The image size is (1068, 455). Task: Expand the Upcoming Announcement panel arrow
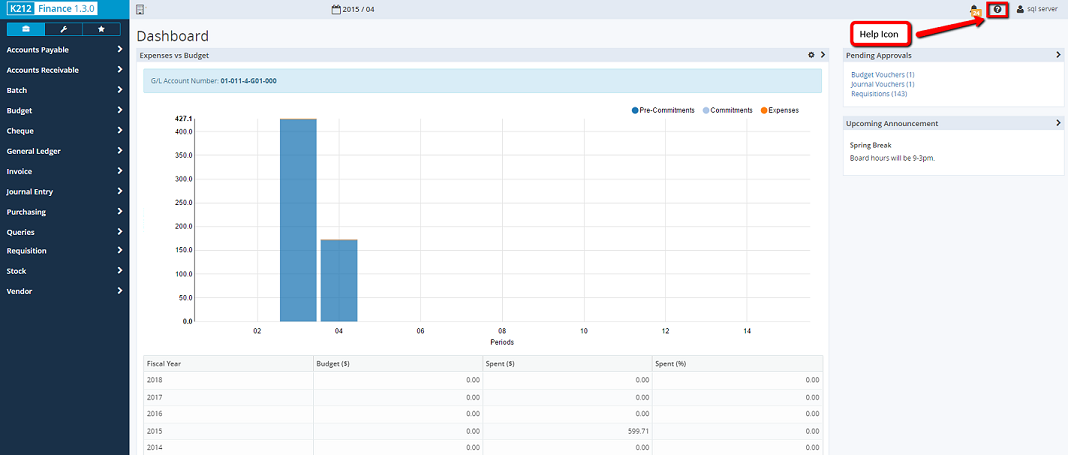tap(1058, 123)
